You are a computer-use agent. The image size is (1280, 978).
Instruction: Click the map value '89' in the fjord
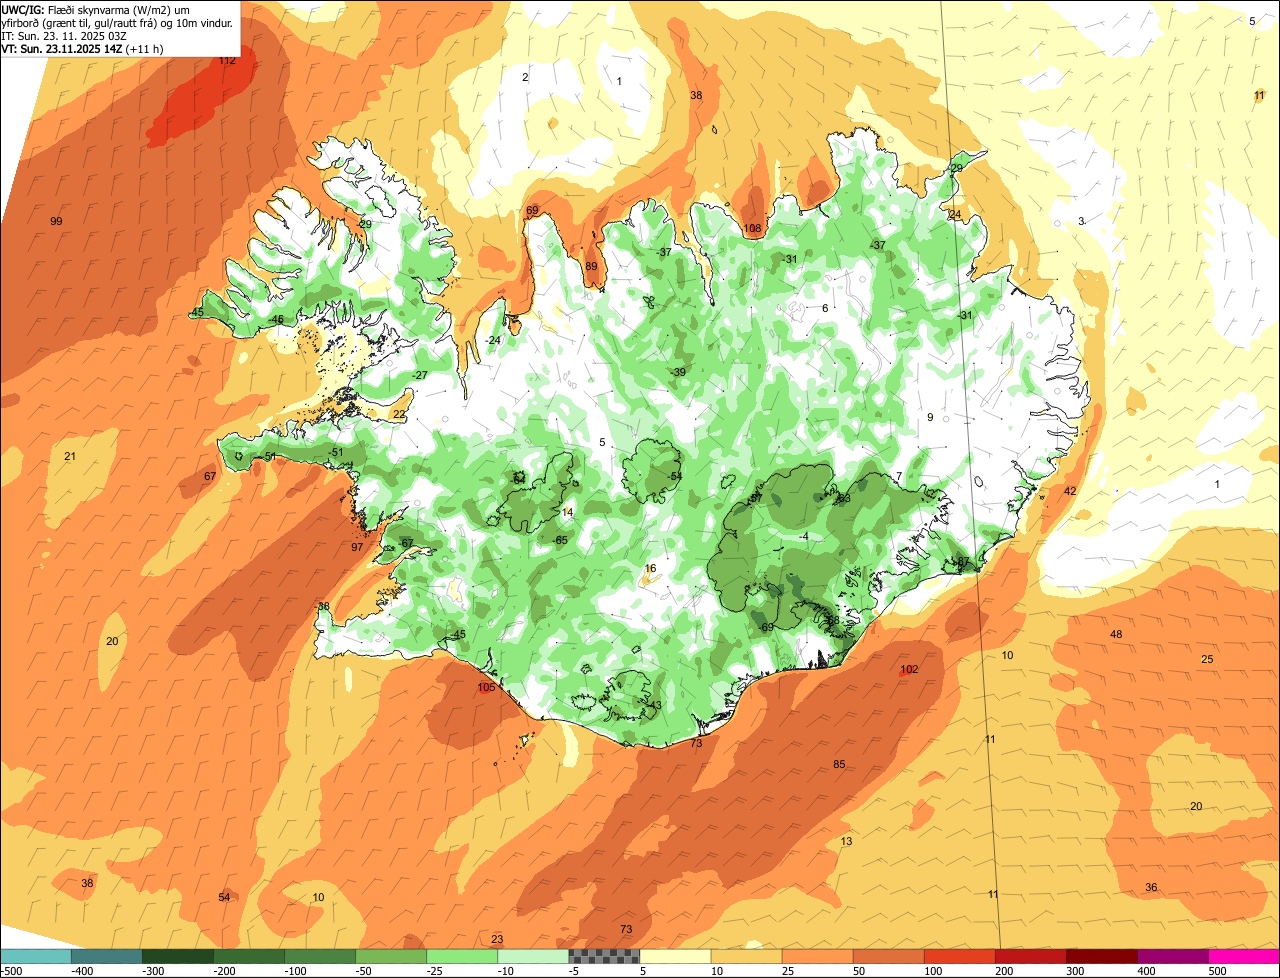[x=591, y=266]
